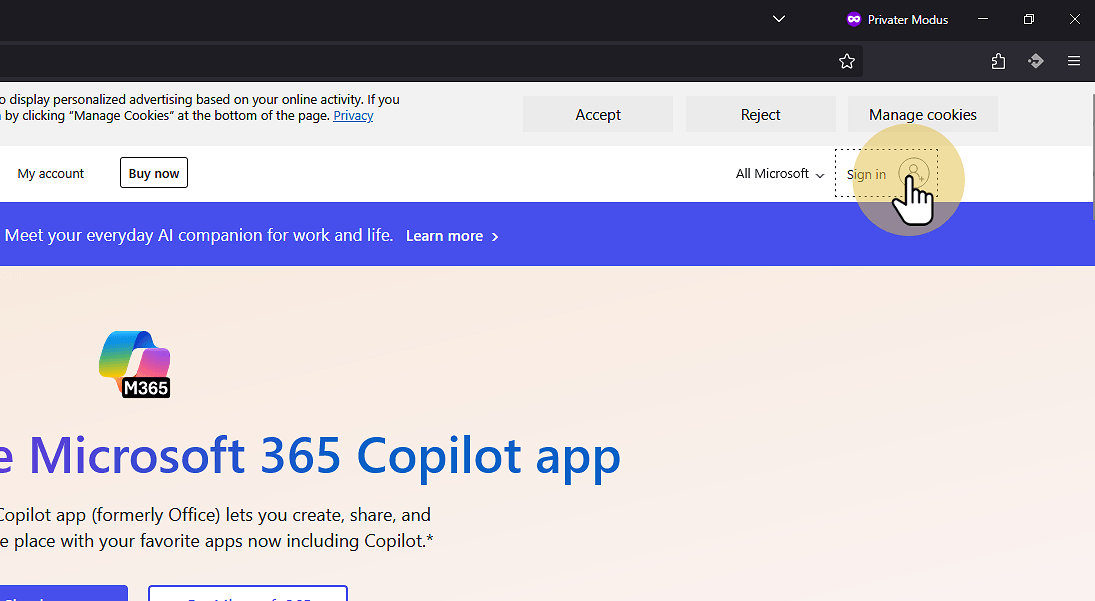Screen dimensions: 1095x601
Task: Reject the cookies in the banner
Action: (760, 115)
